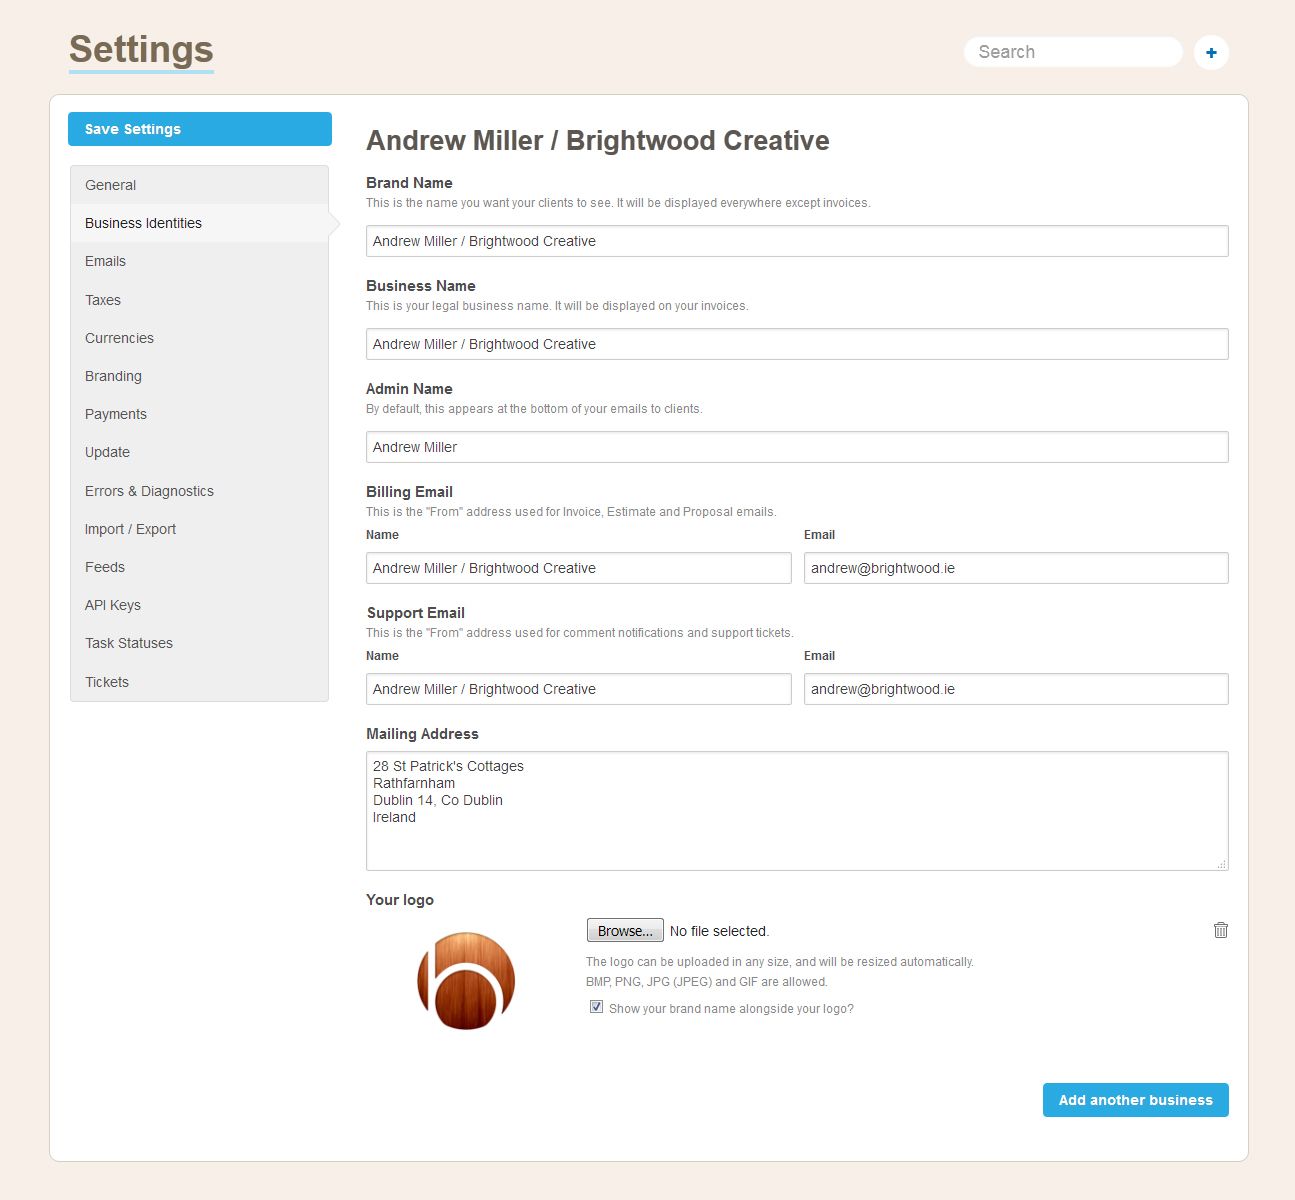
Task: Click the Mailing Address label
Action: (x=422, y=734)
